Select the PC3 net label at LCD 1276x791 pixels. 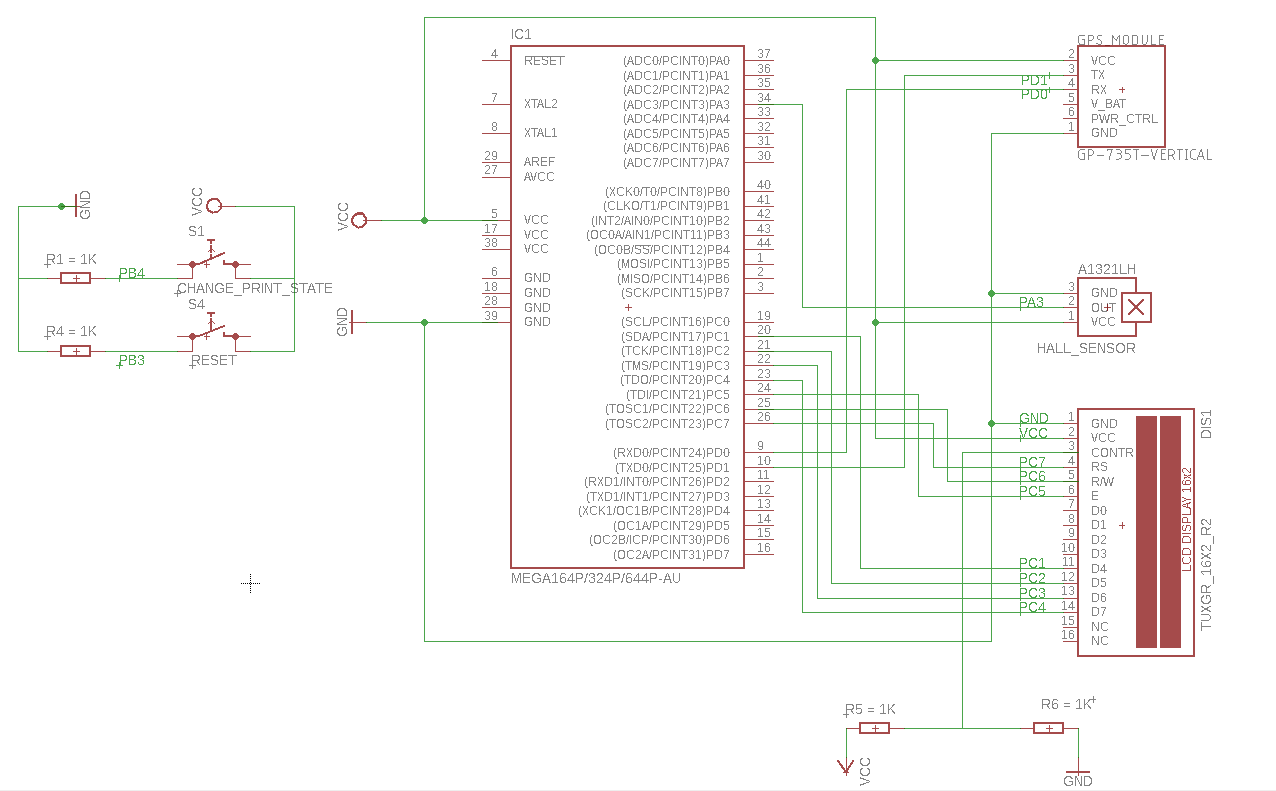(1032, 593)
